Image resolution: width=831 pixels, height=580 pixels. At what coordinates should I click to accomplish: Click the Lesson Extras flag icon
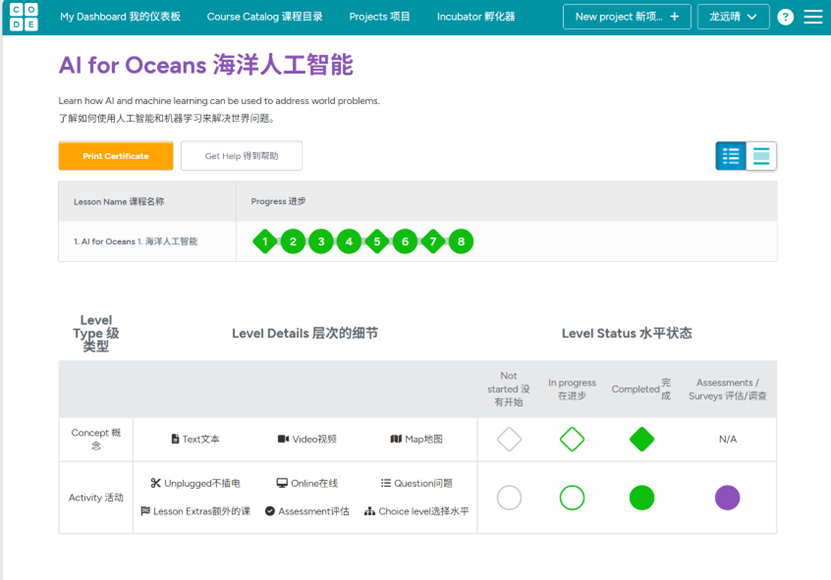(145, 511)
